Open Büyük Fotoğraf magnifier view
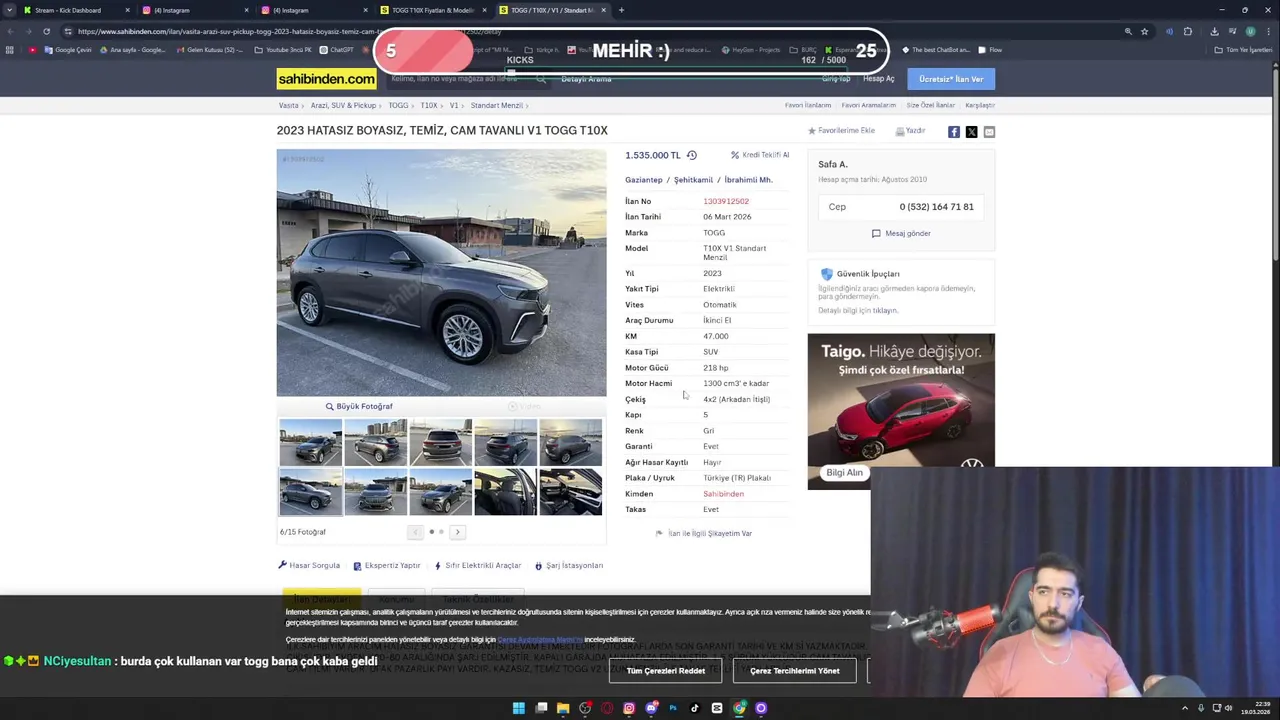The height and width of the screenshot is (720, 1280). (359, 406)
